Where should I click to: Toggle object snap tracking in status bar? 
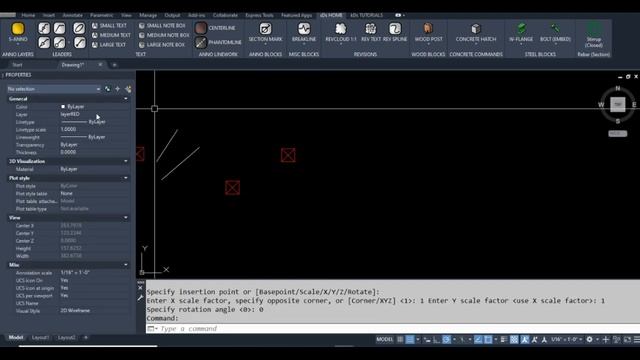[478, 340]
